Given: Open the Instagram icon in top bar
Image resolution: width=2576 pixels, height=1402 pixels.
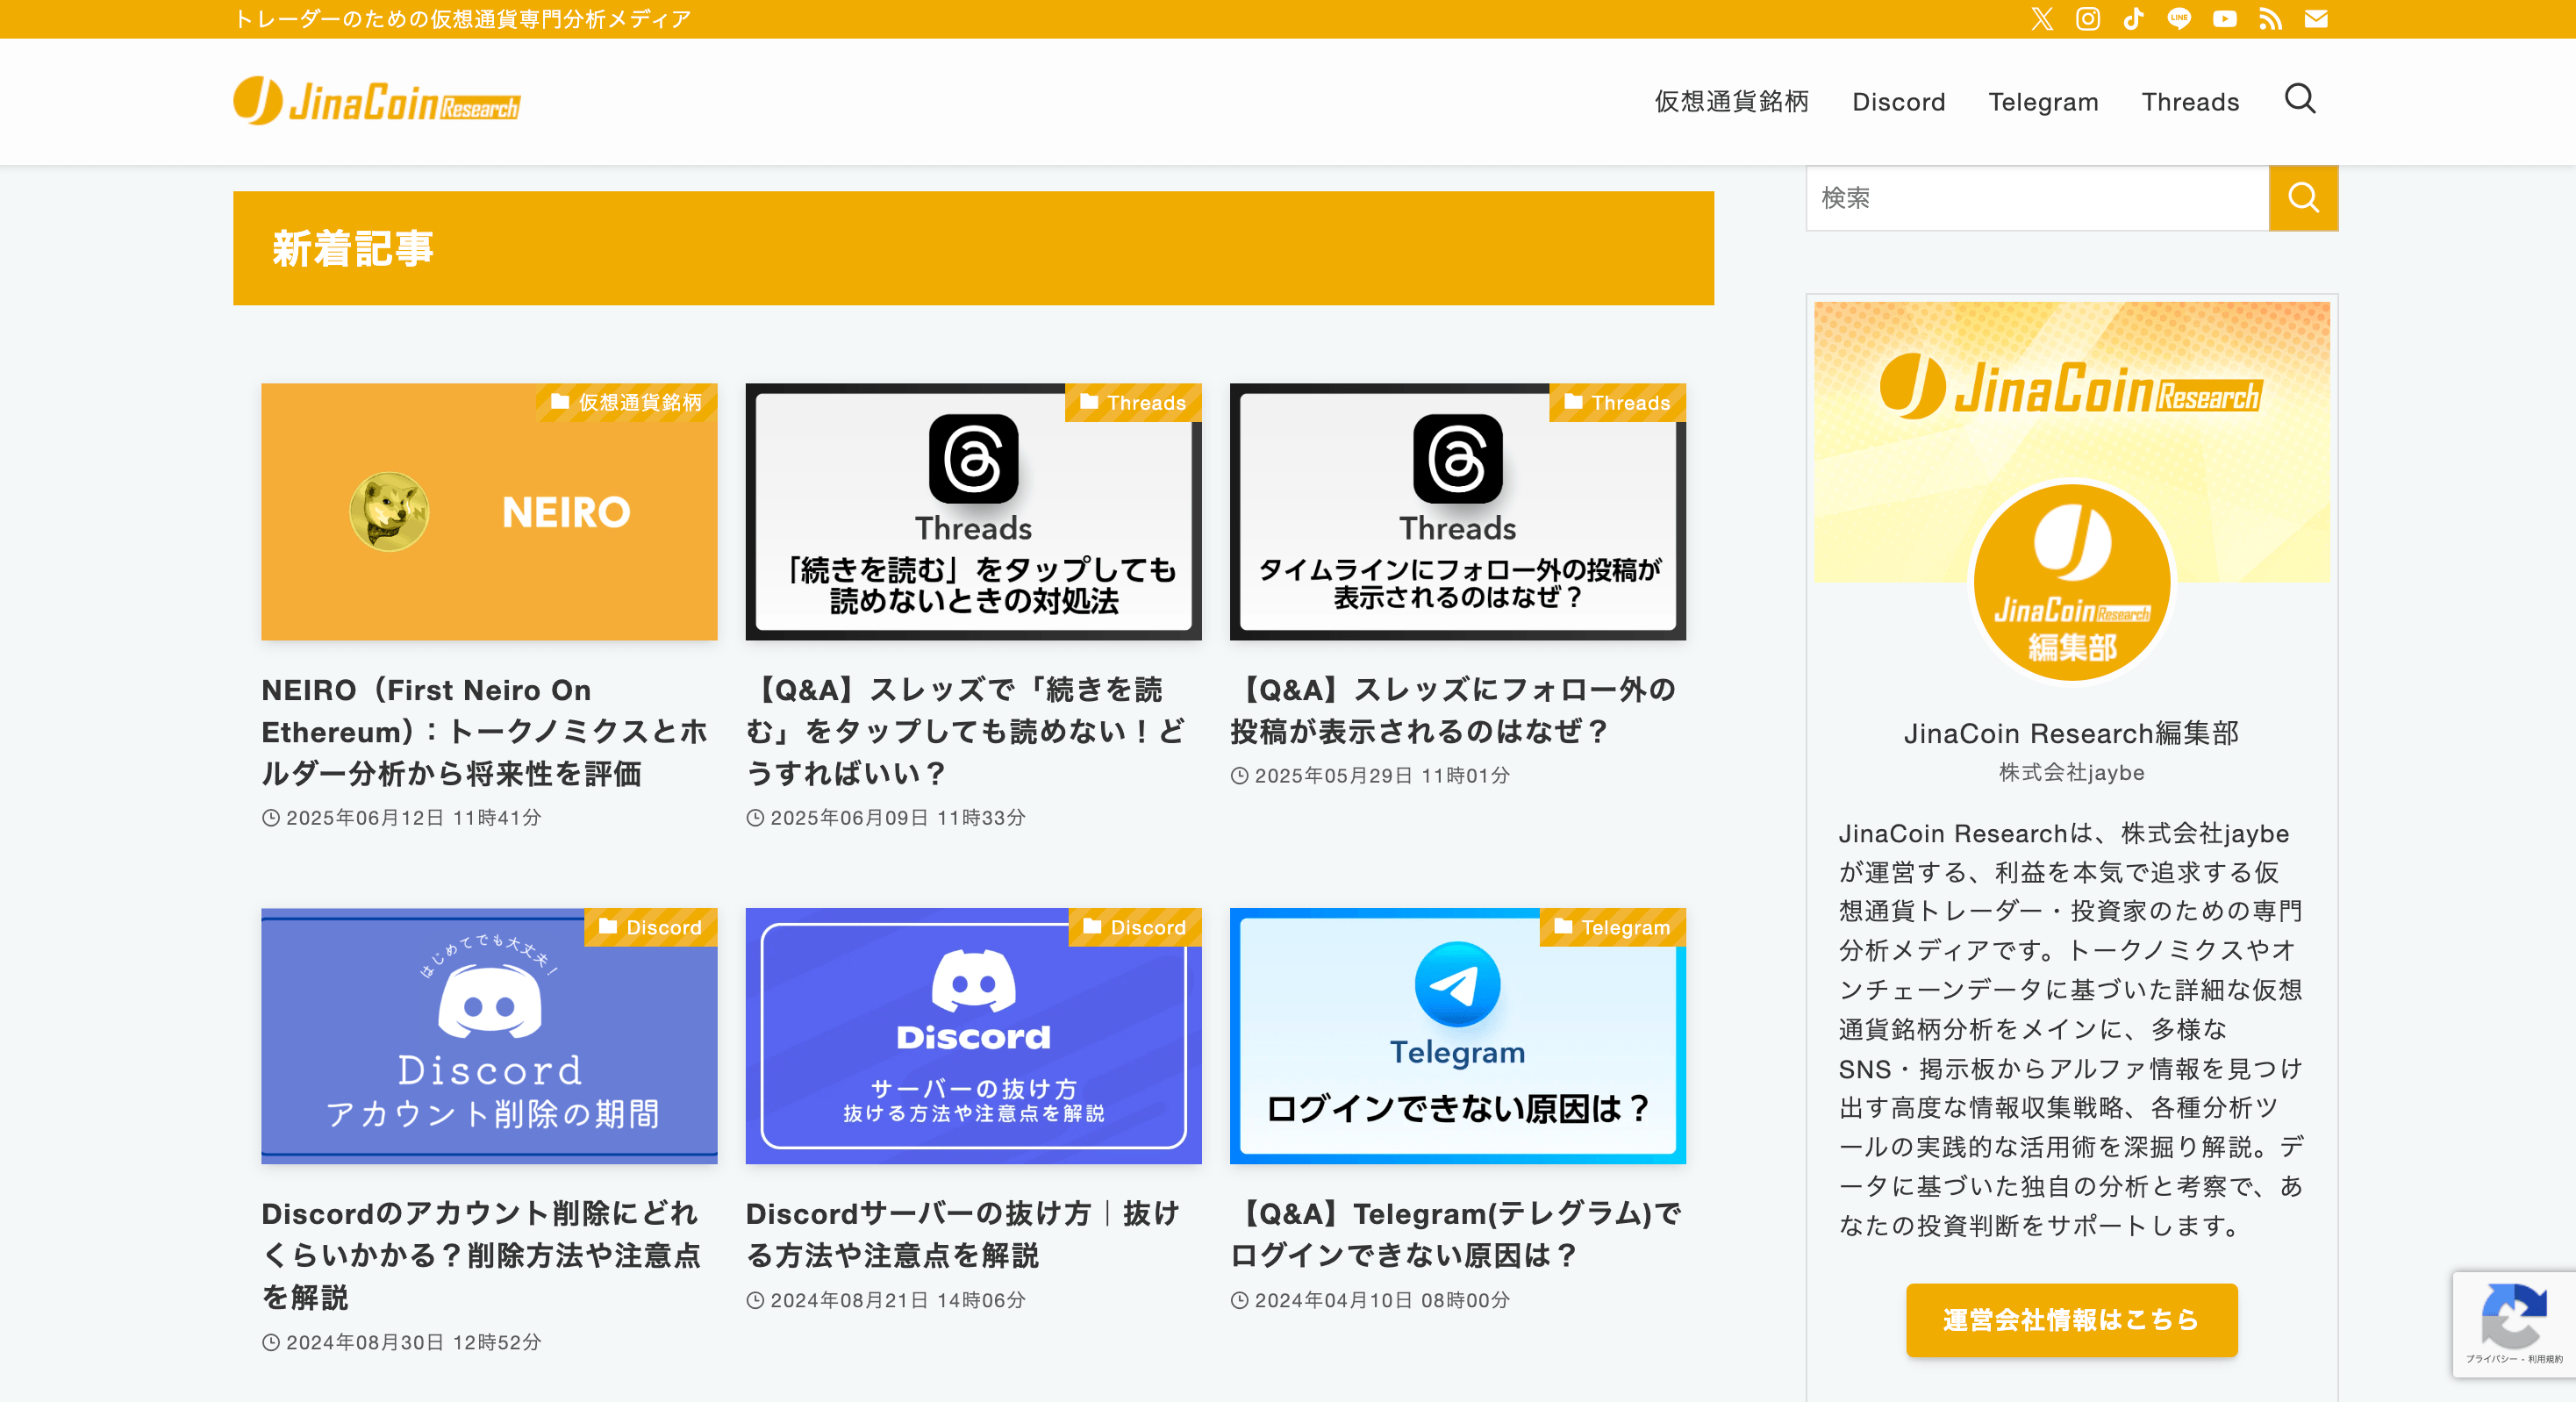Looking at the screenshot, I should 2088,19.
